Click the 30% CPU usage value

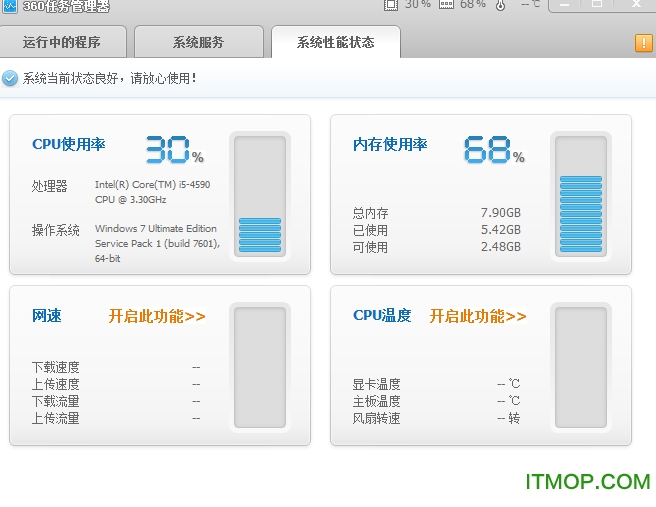(x=175, y=150)
